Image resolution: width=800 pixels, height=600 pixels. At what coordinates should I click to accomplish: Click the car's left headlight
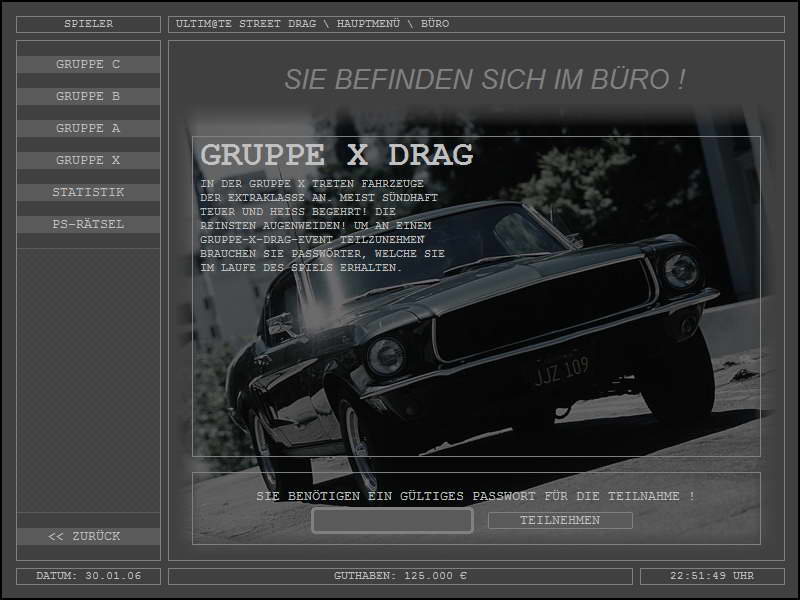coord(385,355)
